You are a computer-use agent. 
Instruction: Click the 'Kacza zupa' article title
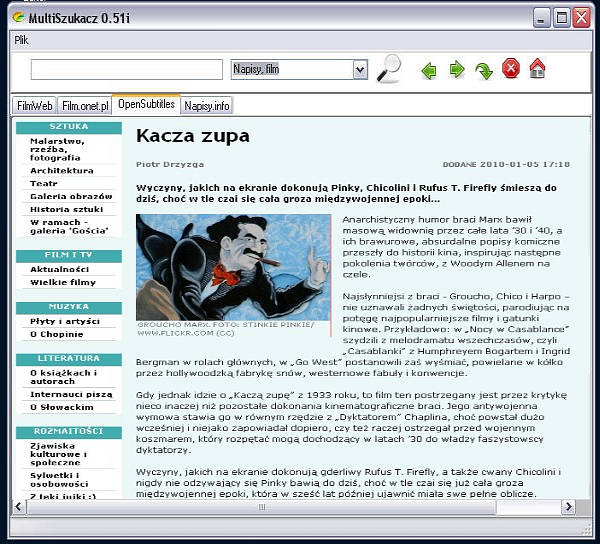coord(193,136)
